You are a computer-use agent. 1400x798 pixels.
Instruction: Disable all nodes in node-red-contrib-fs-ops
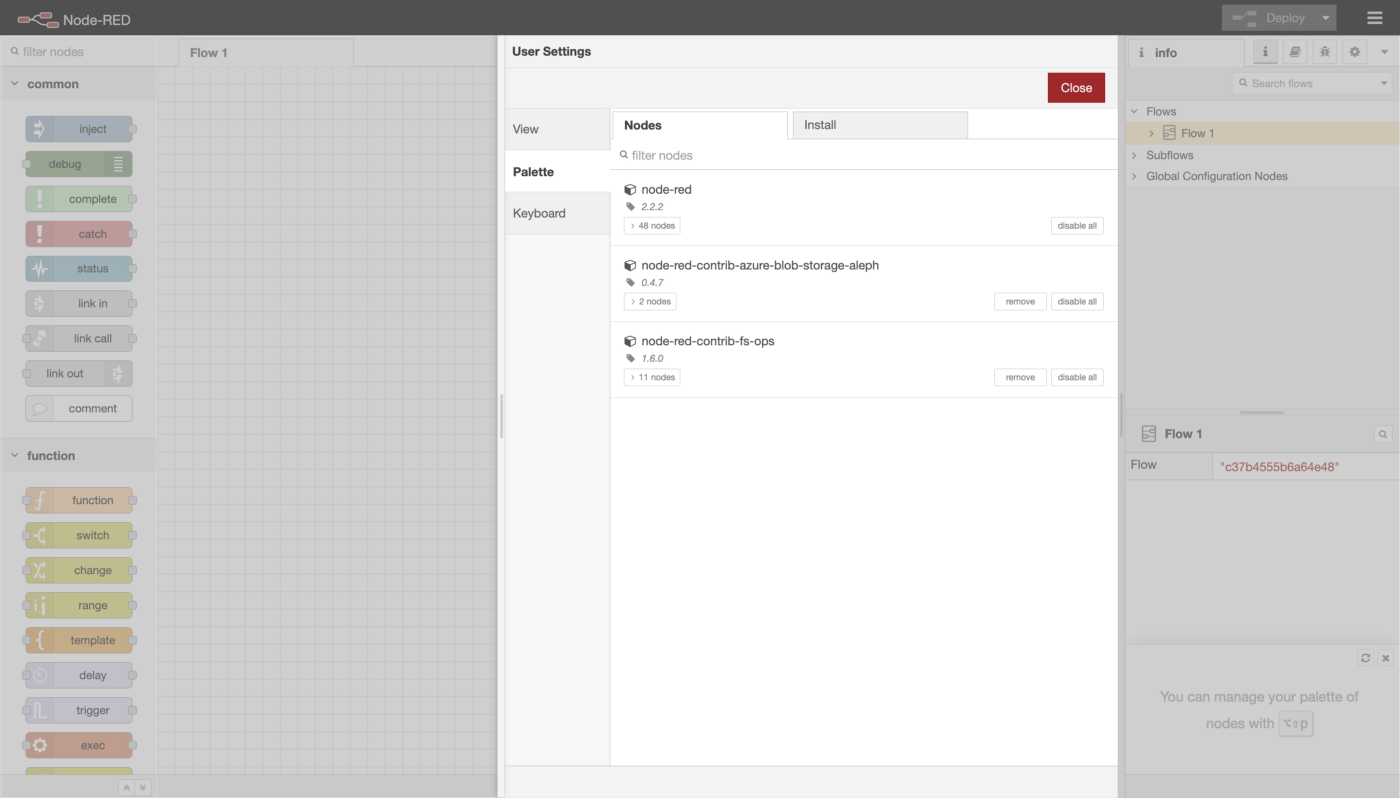coord(1077,377)
